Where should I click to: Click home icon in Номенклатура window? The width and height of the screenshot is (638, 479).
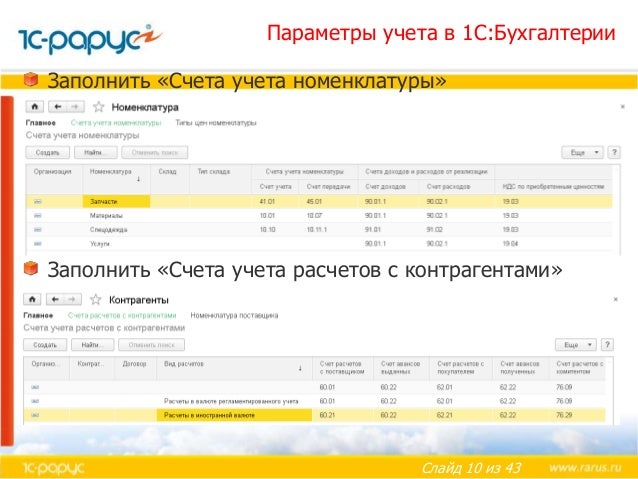35,107
